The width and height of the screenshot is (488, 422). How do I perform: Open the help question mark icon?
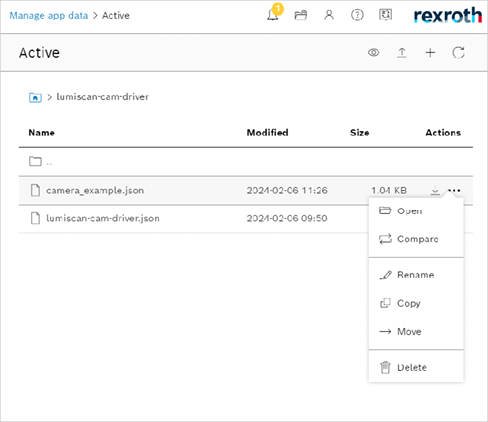coord(357,15)
